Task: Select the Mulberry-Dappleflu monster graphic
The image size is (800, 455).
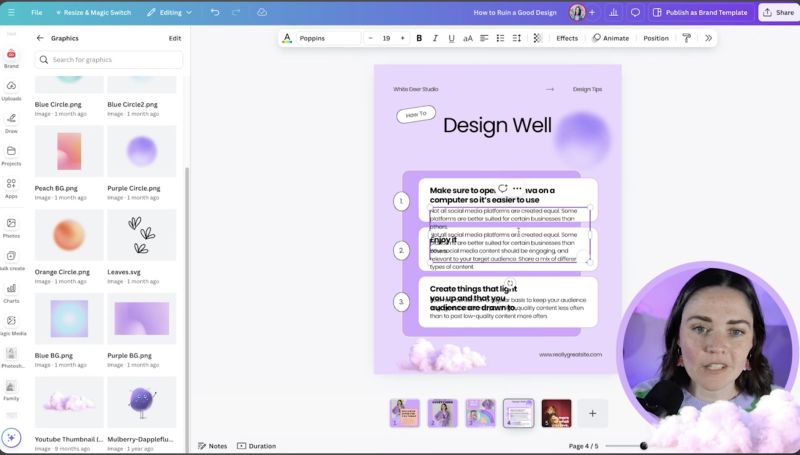Action: point(141,402)
